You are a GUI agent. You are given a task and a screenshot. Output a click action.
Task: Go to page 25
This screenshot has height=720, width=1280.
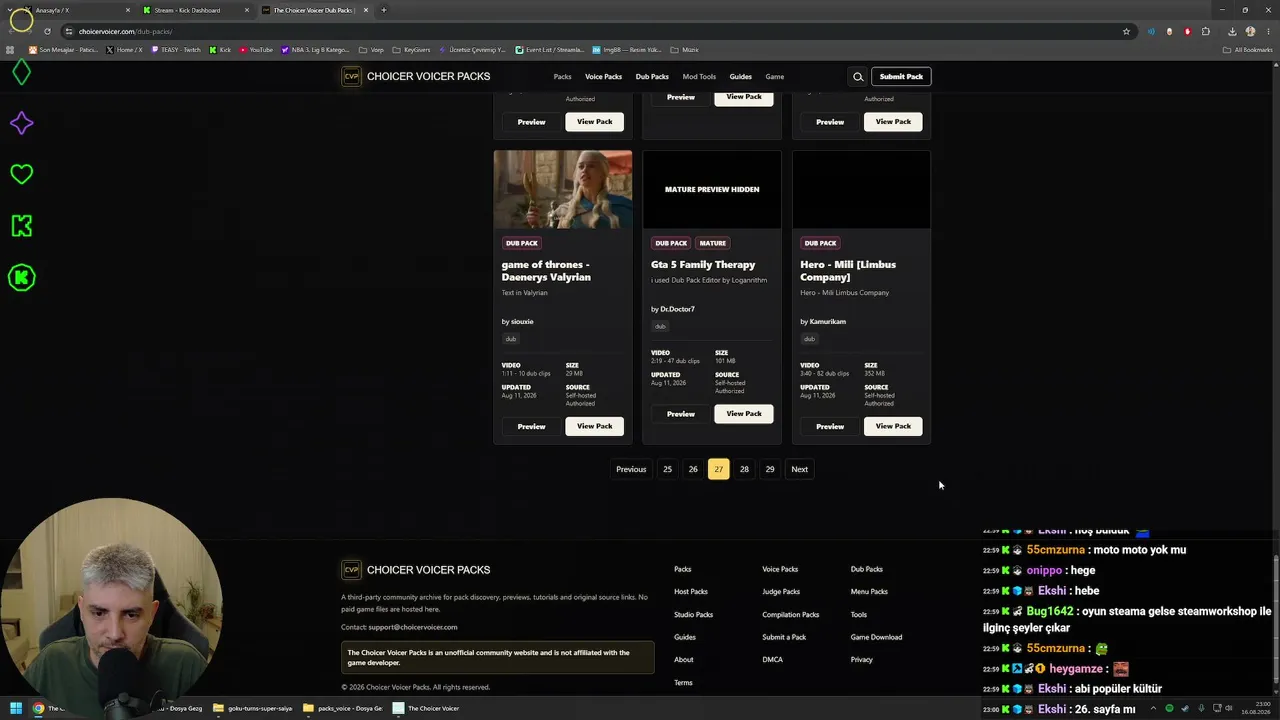click(667, 469)
